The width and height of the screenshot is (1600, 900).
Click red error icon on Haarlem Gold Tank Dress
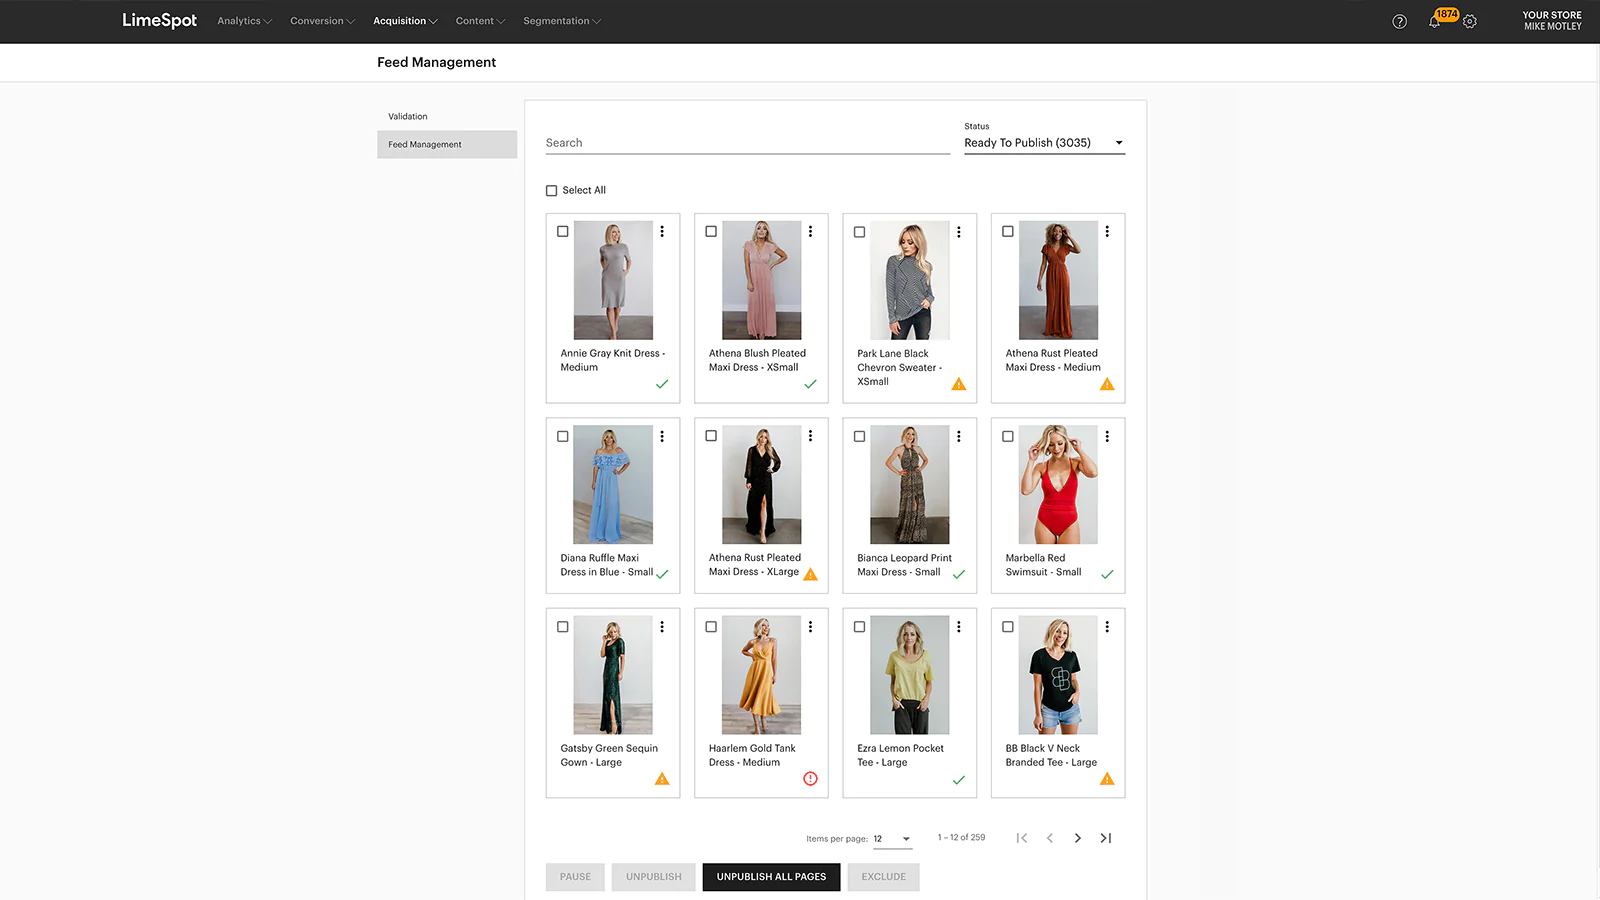pyautogui.click(x=810, y=779)
